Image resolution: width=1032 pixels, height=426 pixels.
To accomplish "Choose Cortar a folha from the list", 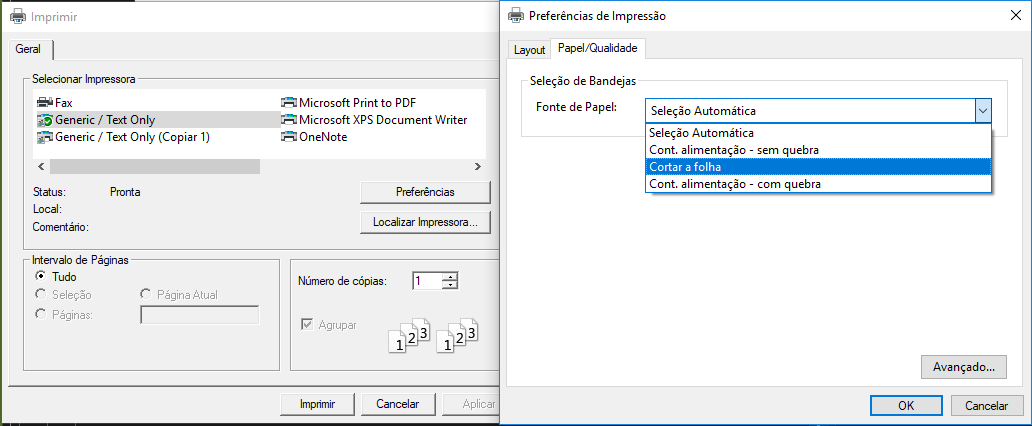I will [818, 167].
